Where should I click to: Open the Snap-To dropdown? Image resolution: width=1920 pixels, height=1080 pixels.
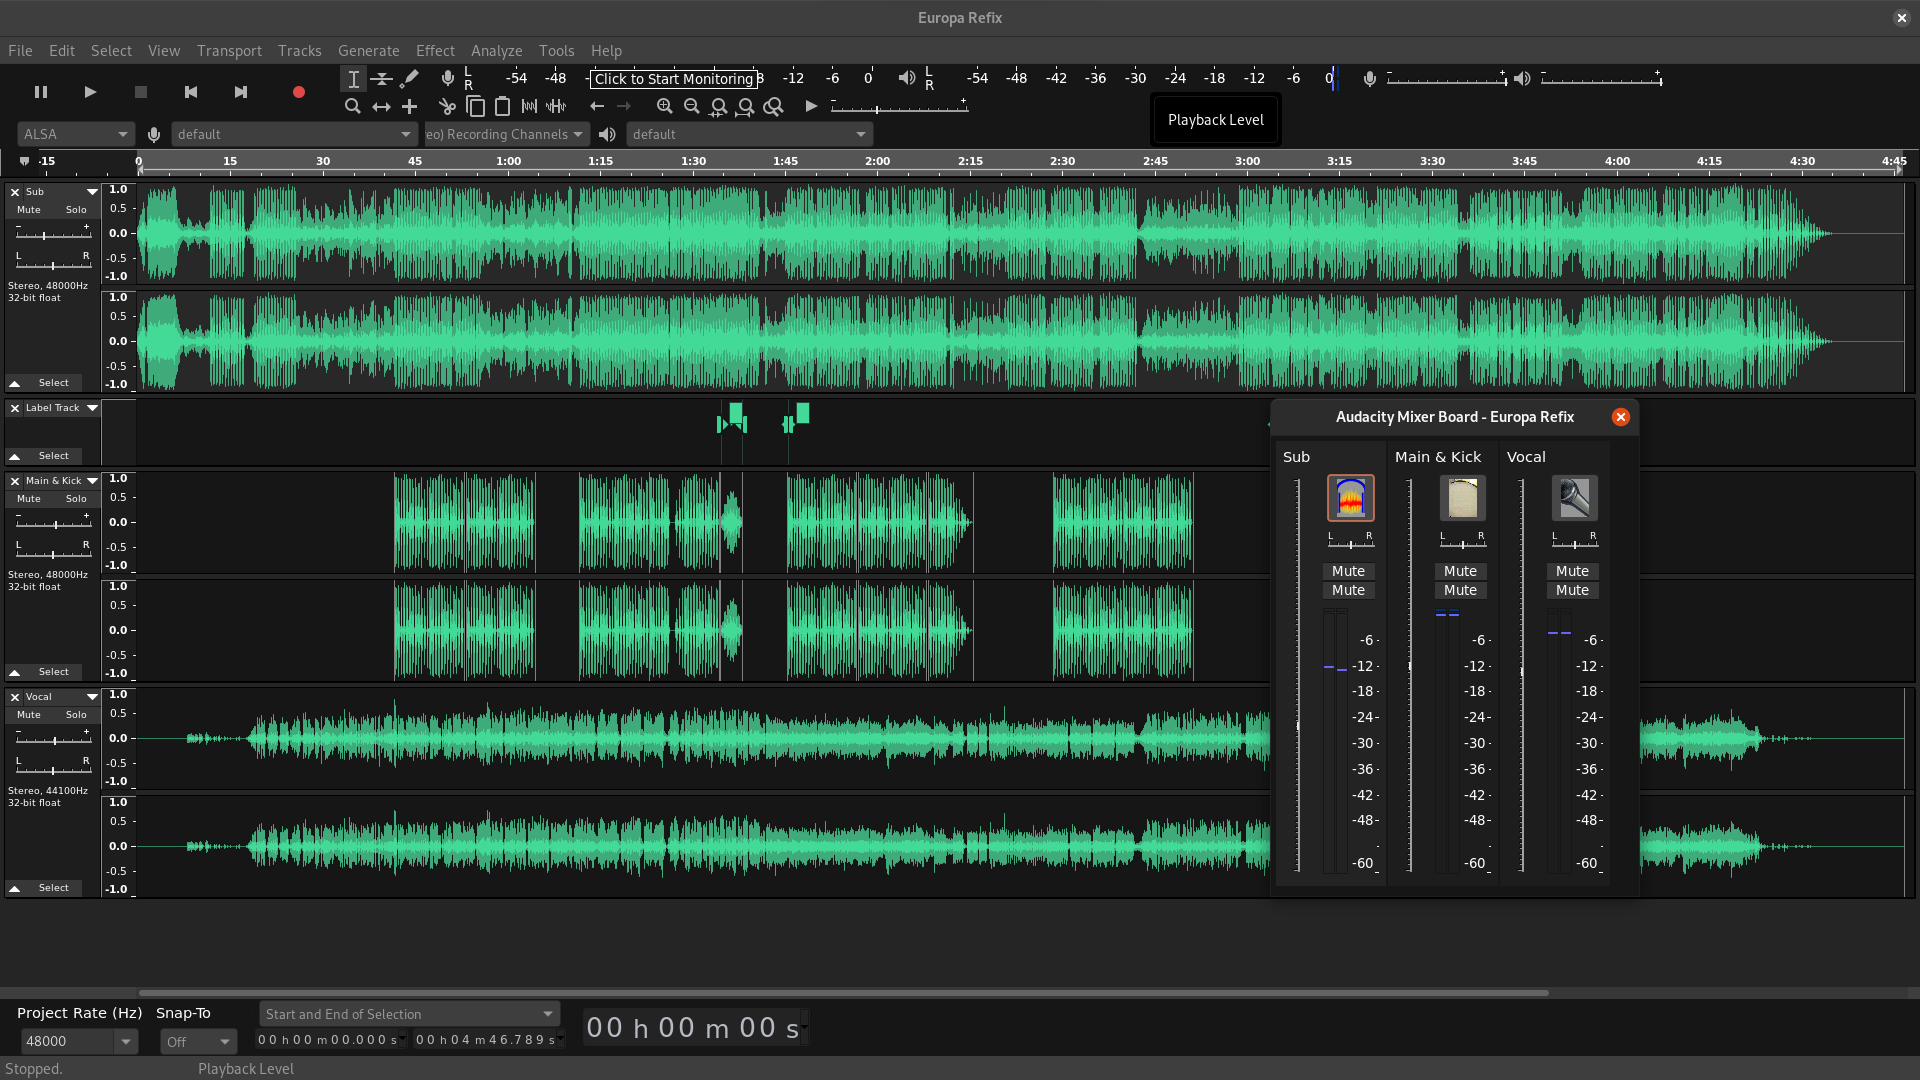click(197, 1041)
